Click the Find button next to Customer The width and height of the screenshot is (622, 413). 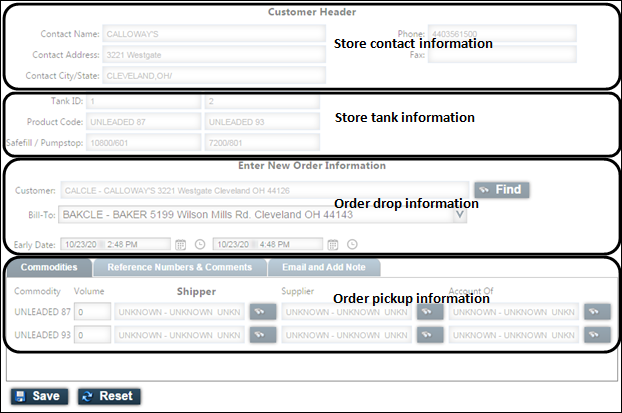pos(502,190)
